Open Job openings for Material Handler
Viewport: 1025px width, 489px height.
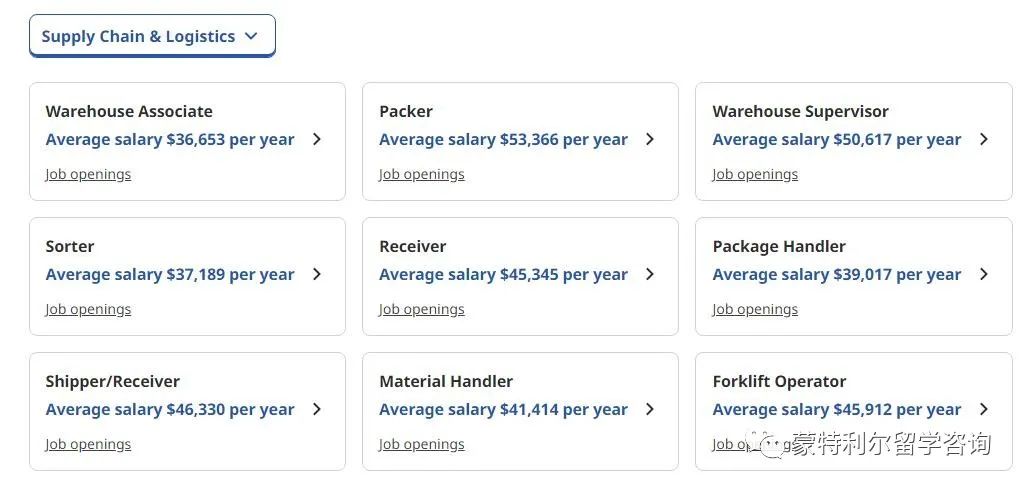(x=422, y=445)
